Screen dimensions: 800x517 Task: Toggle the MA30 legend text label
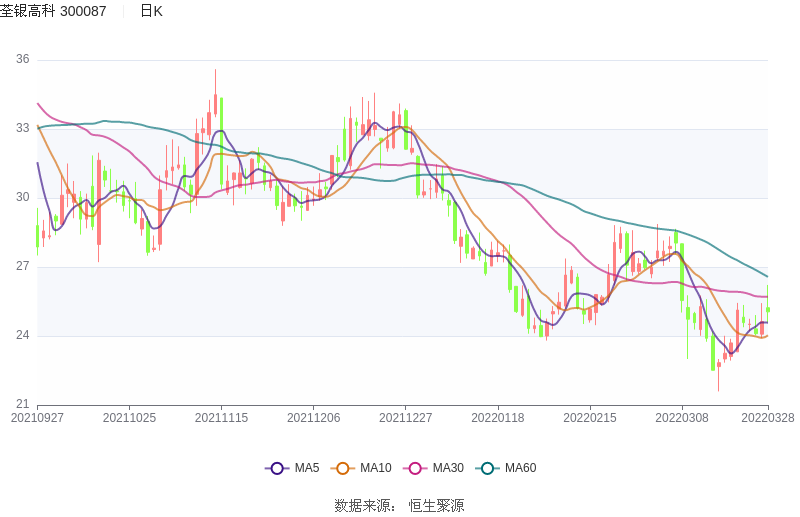pos(448,468)
